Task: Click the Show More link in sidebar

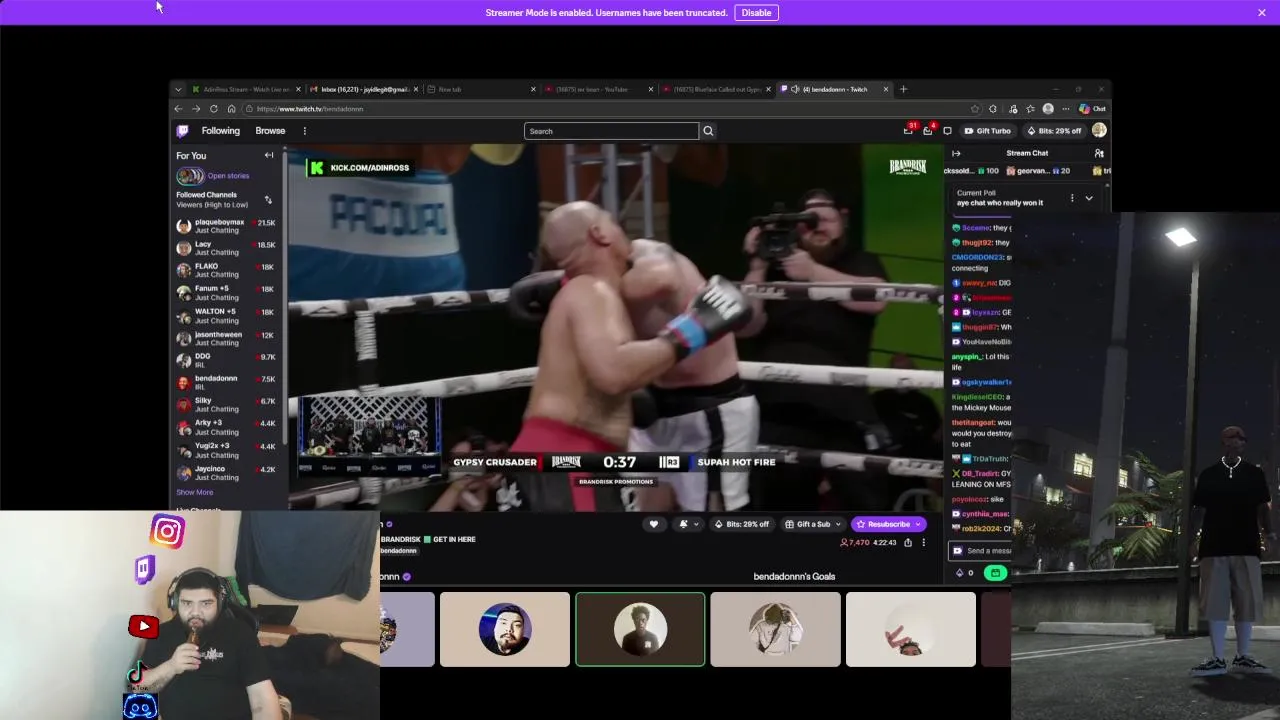Action: click(195, 492)
